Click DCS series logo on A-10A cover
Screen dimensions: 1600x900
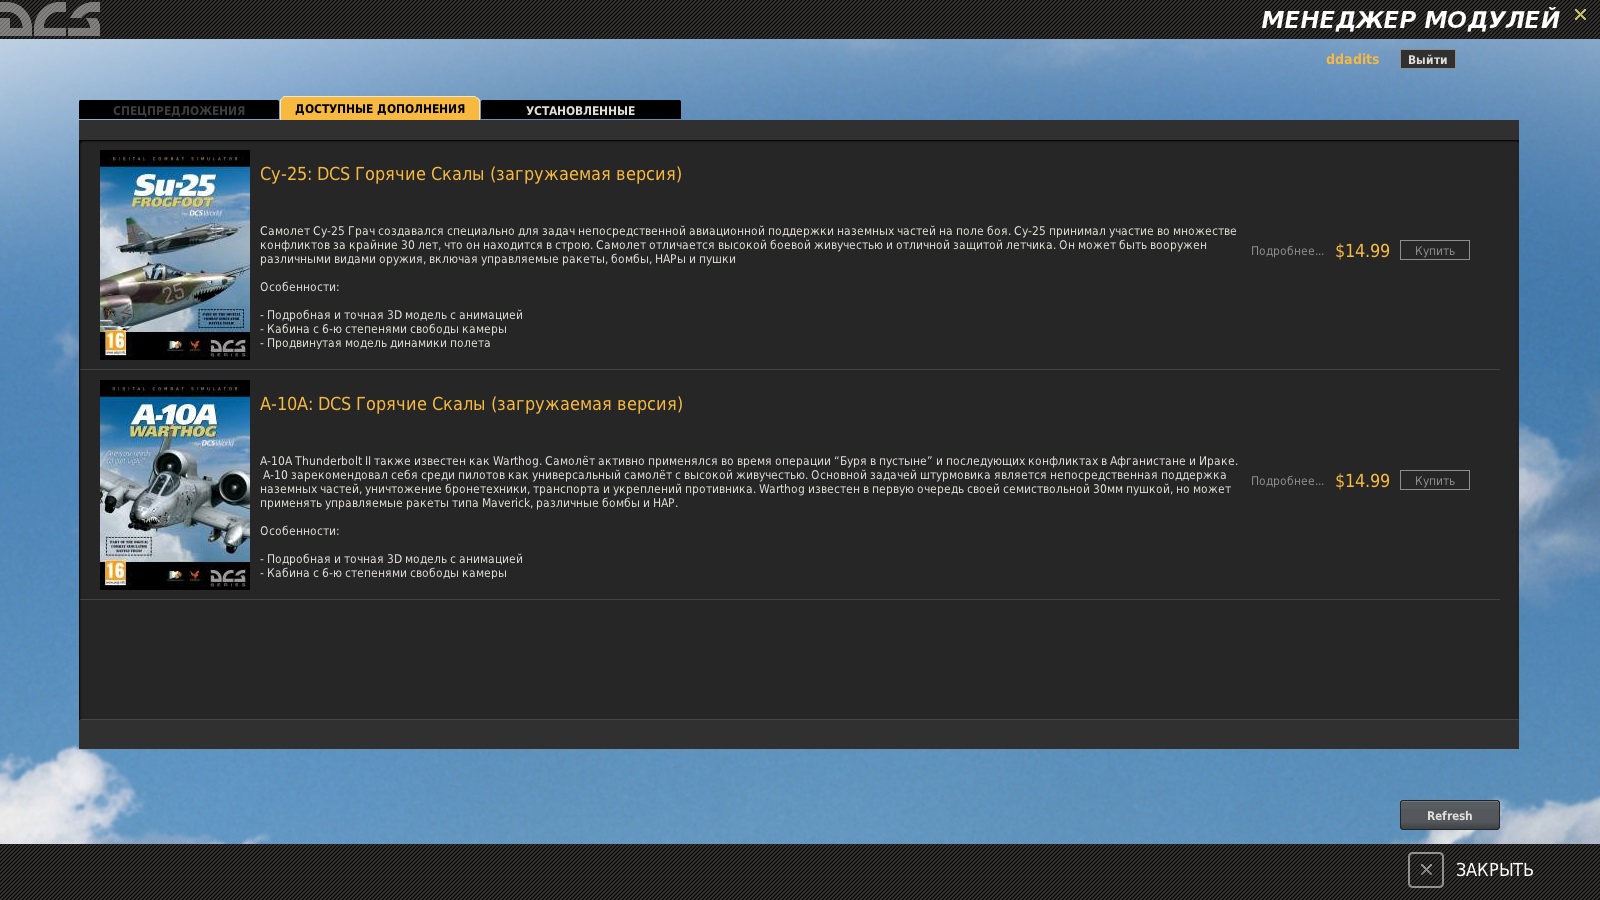[x=228, y=577]
